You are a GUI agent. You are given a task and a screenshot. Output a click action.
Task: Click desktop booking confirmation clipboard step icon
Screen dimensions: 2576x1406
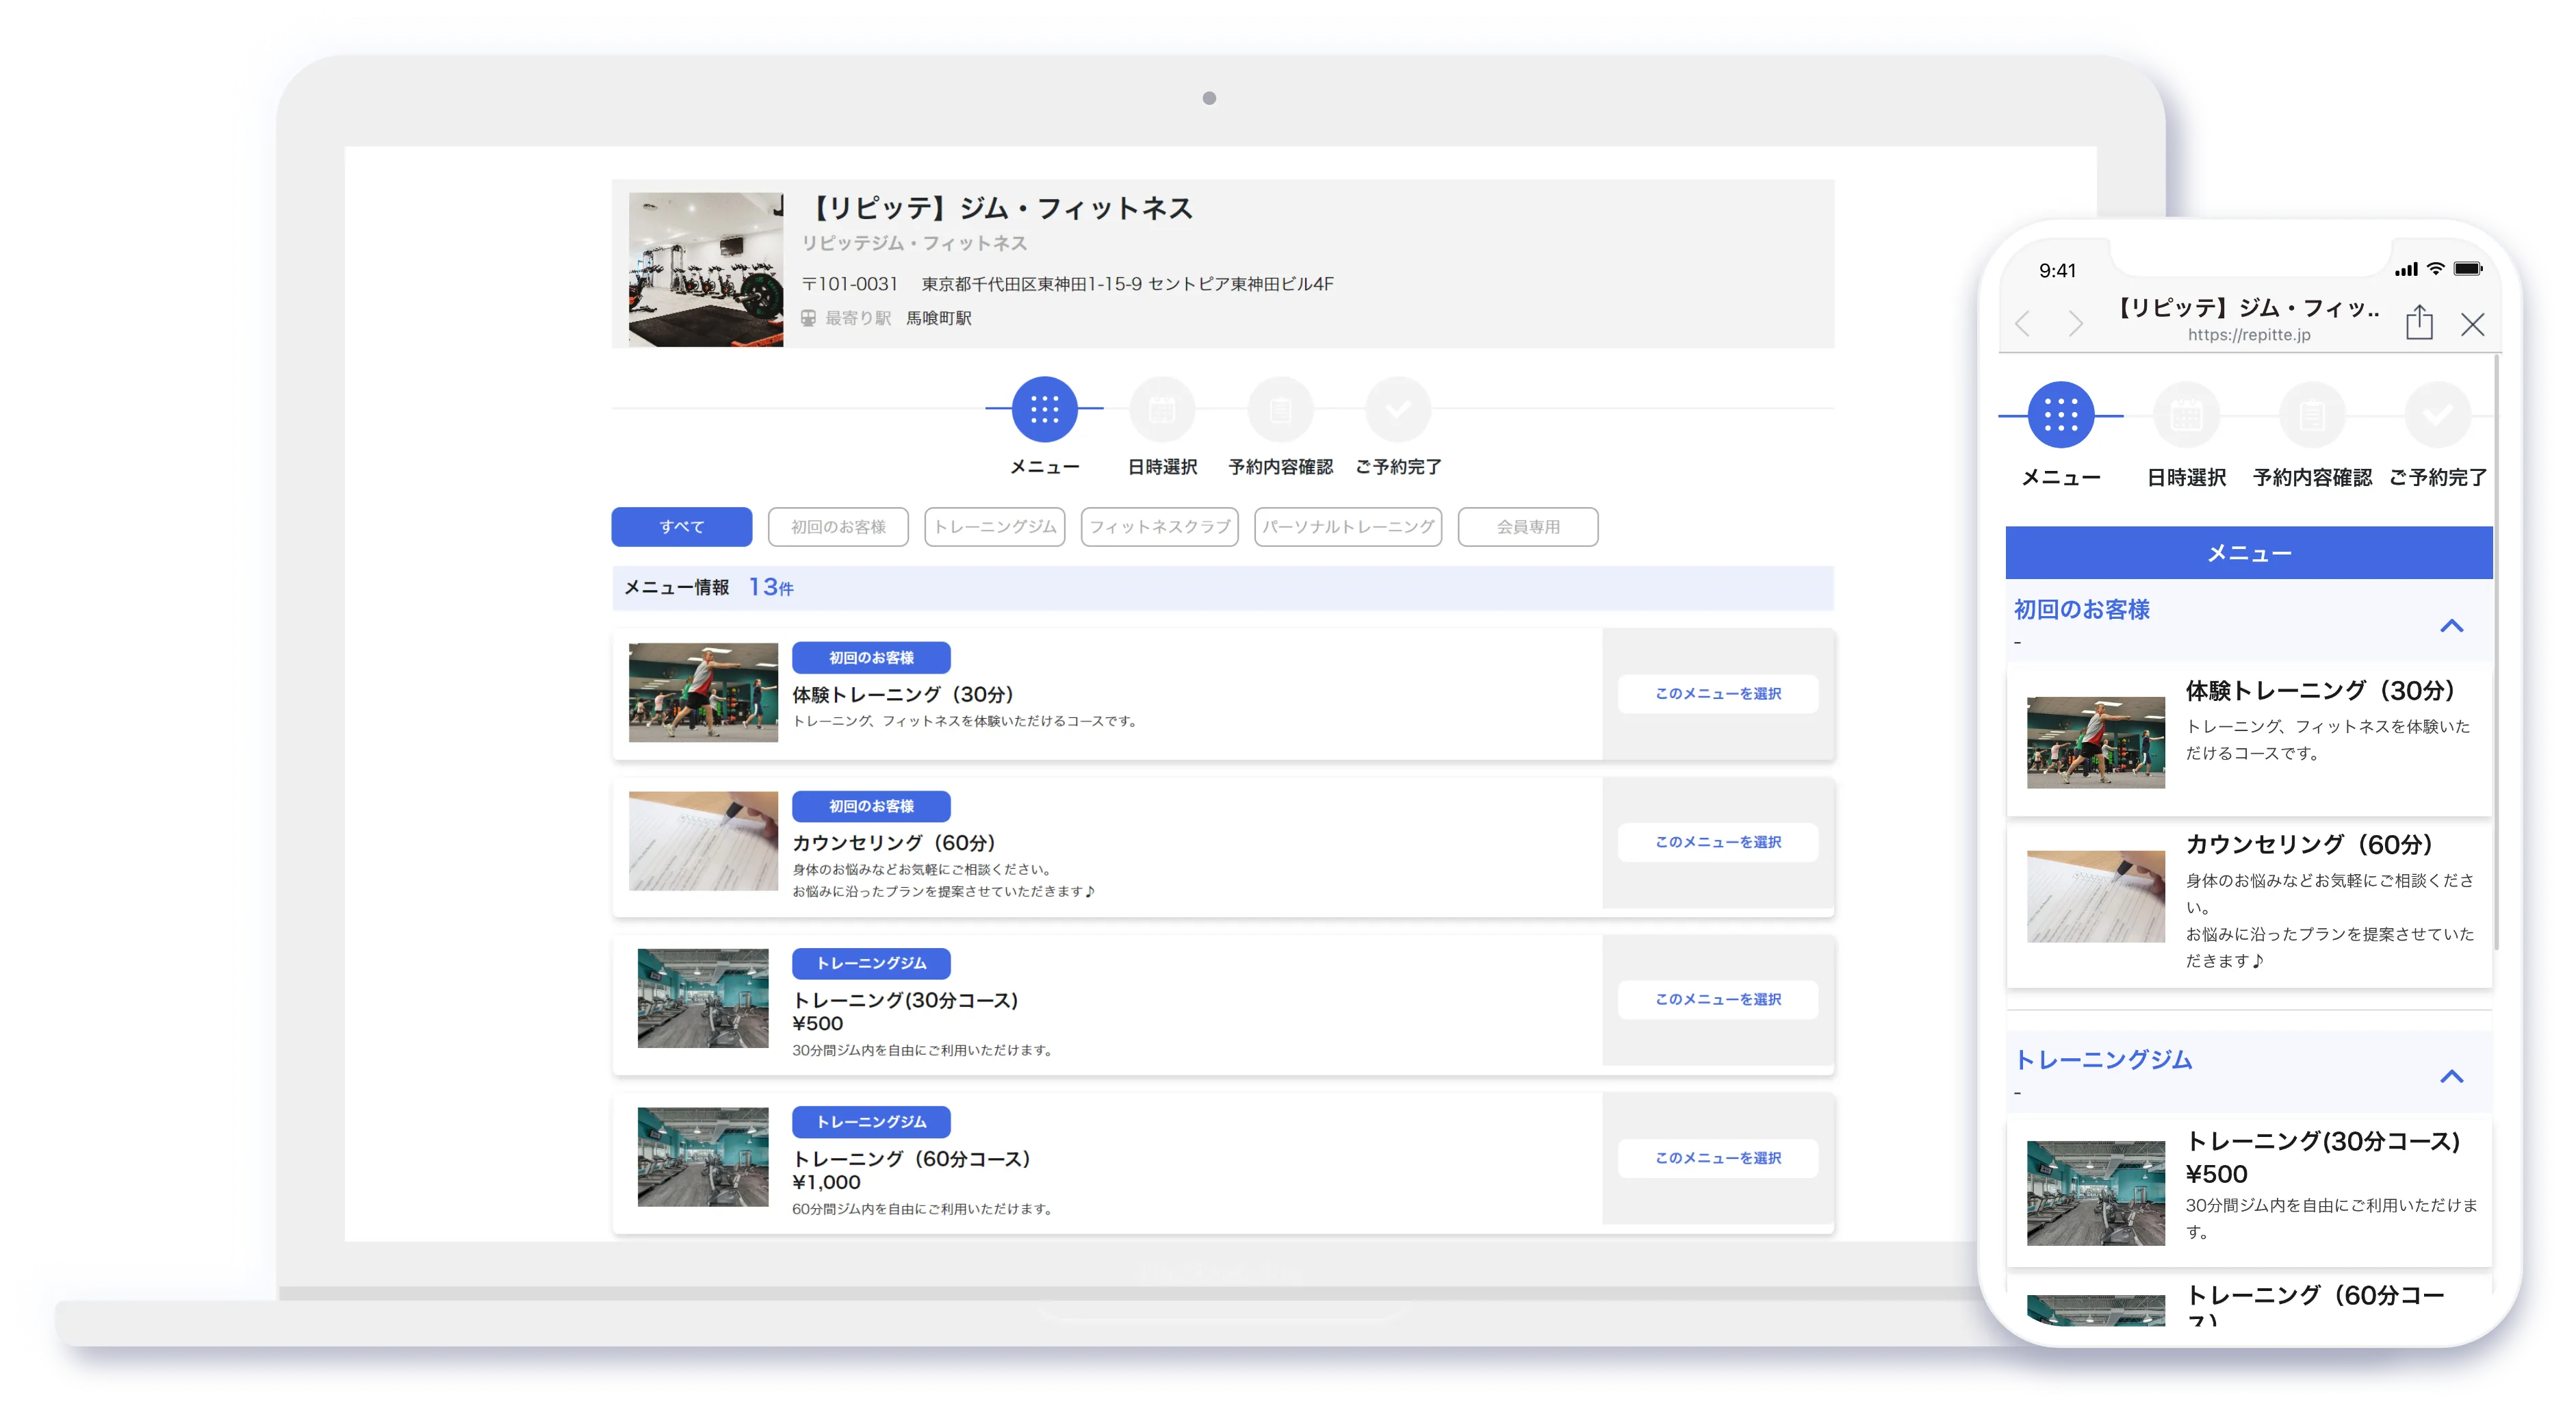point(1280,409)
